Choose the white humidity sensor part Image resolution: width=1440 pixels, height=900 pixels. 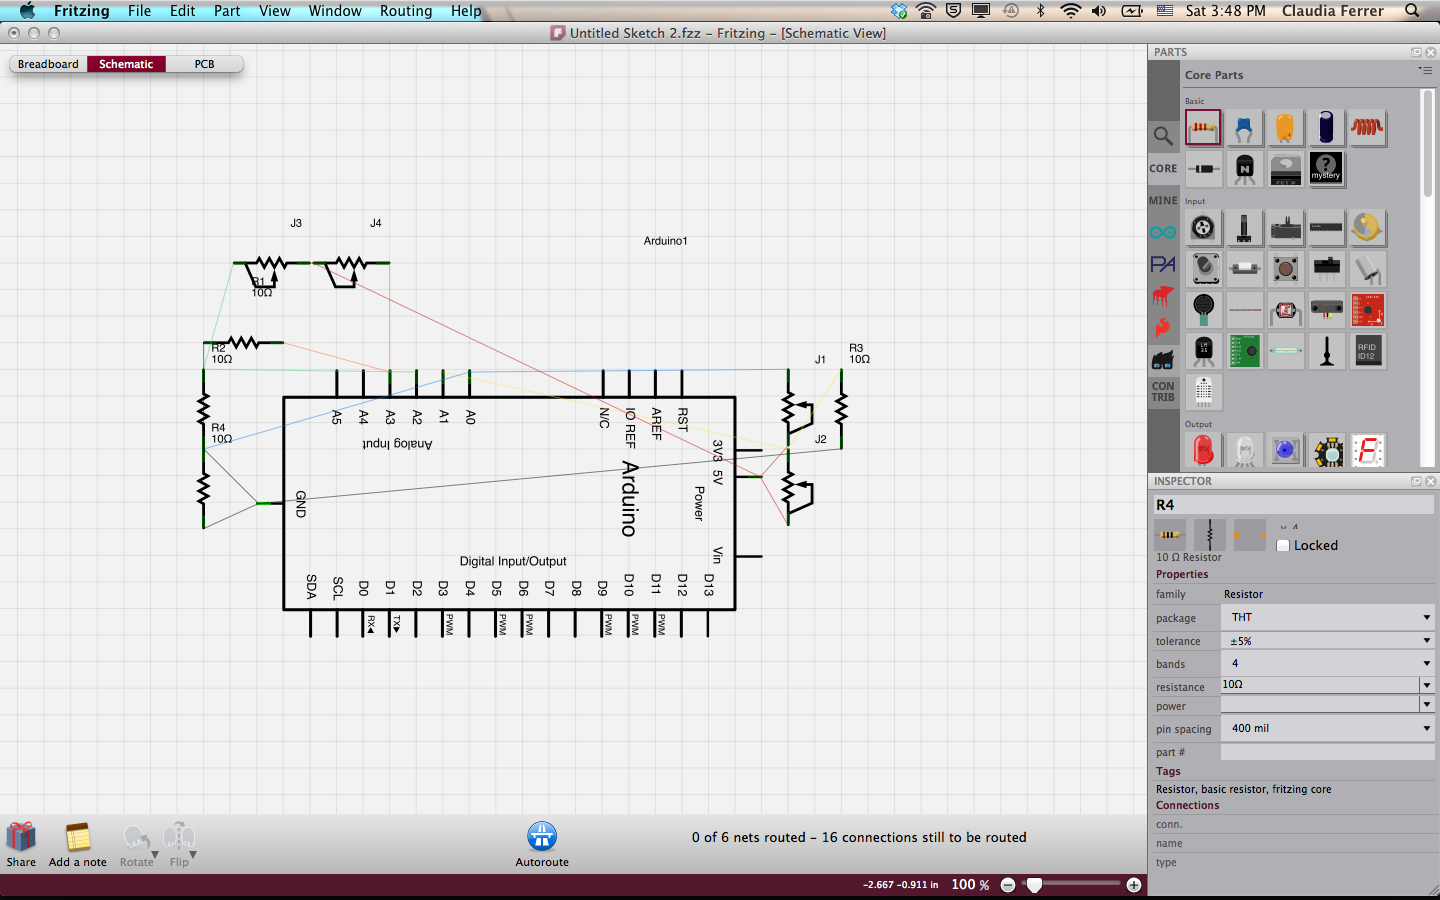click(1203, 392)
